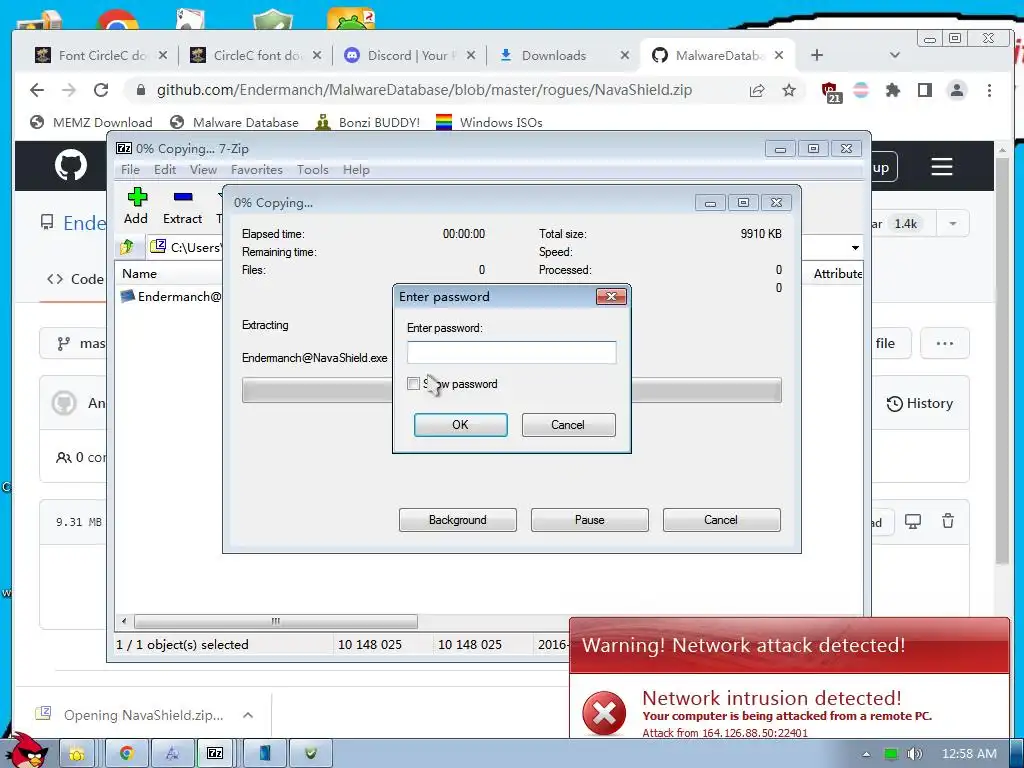1024x768 pixels.
Task: Click the taskbar volume speaker icon
Action: 914,754
